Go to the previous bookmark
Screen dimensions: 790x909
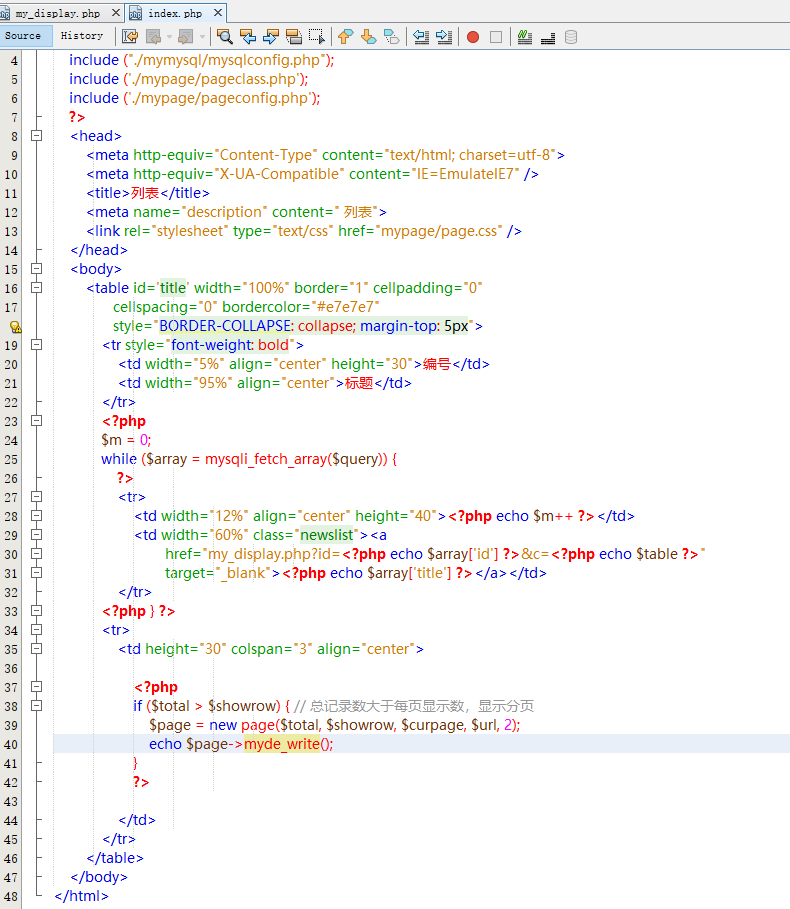point(345,37)
